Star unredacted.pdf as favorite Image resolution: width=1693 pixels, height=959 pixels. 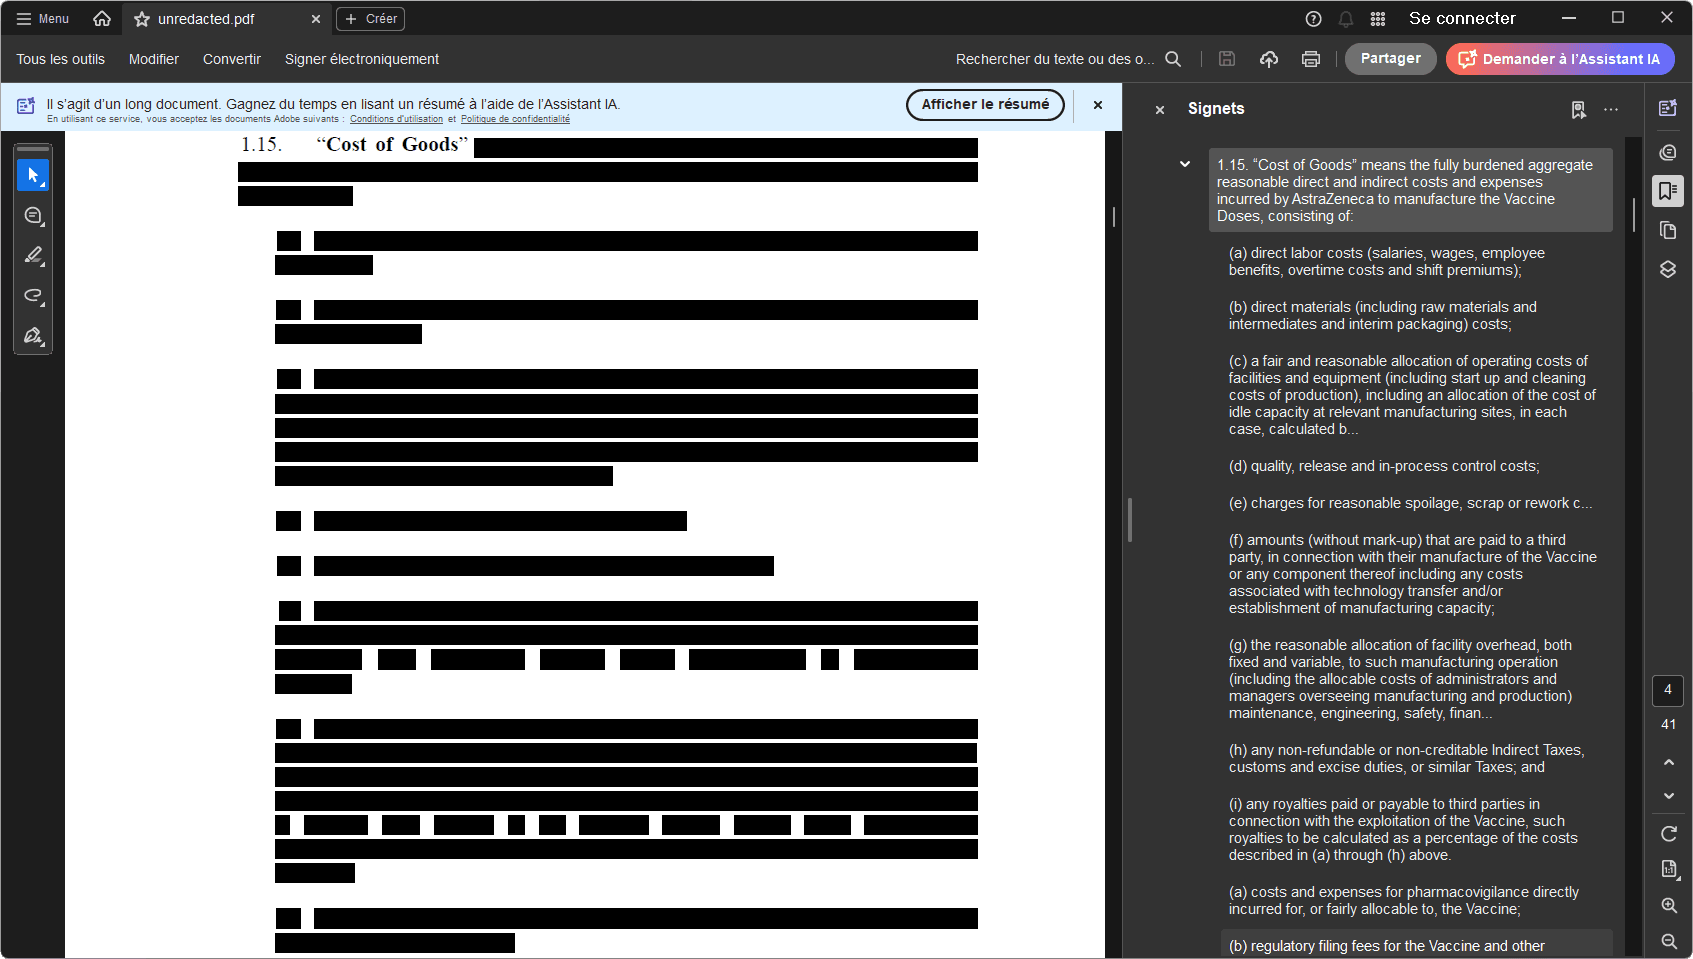(x=142, y=19)
